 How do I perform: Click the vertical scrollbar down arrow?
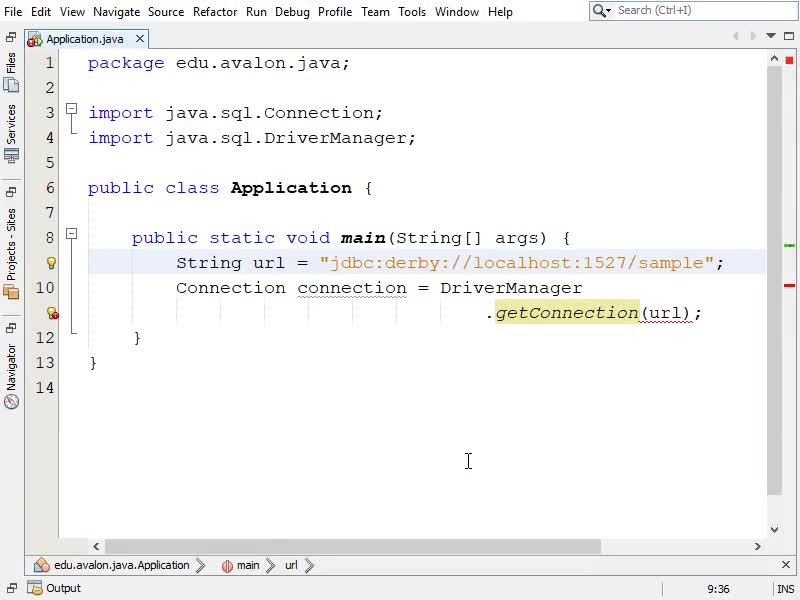point(774,530)
